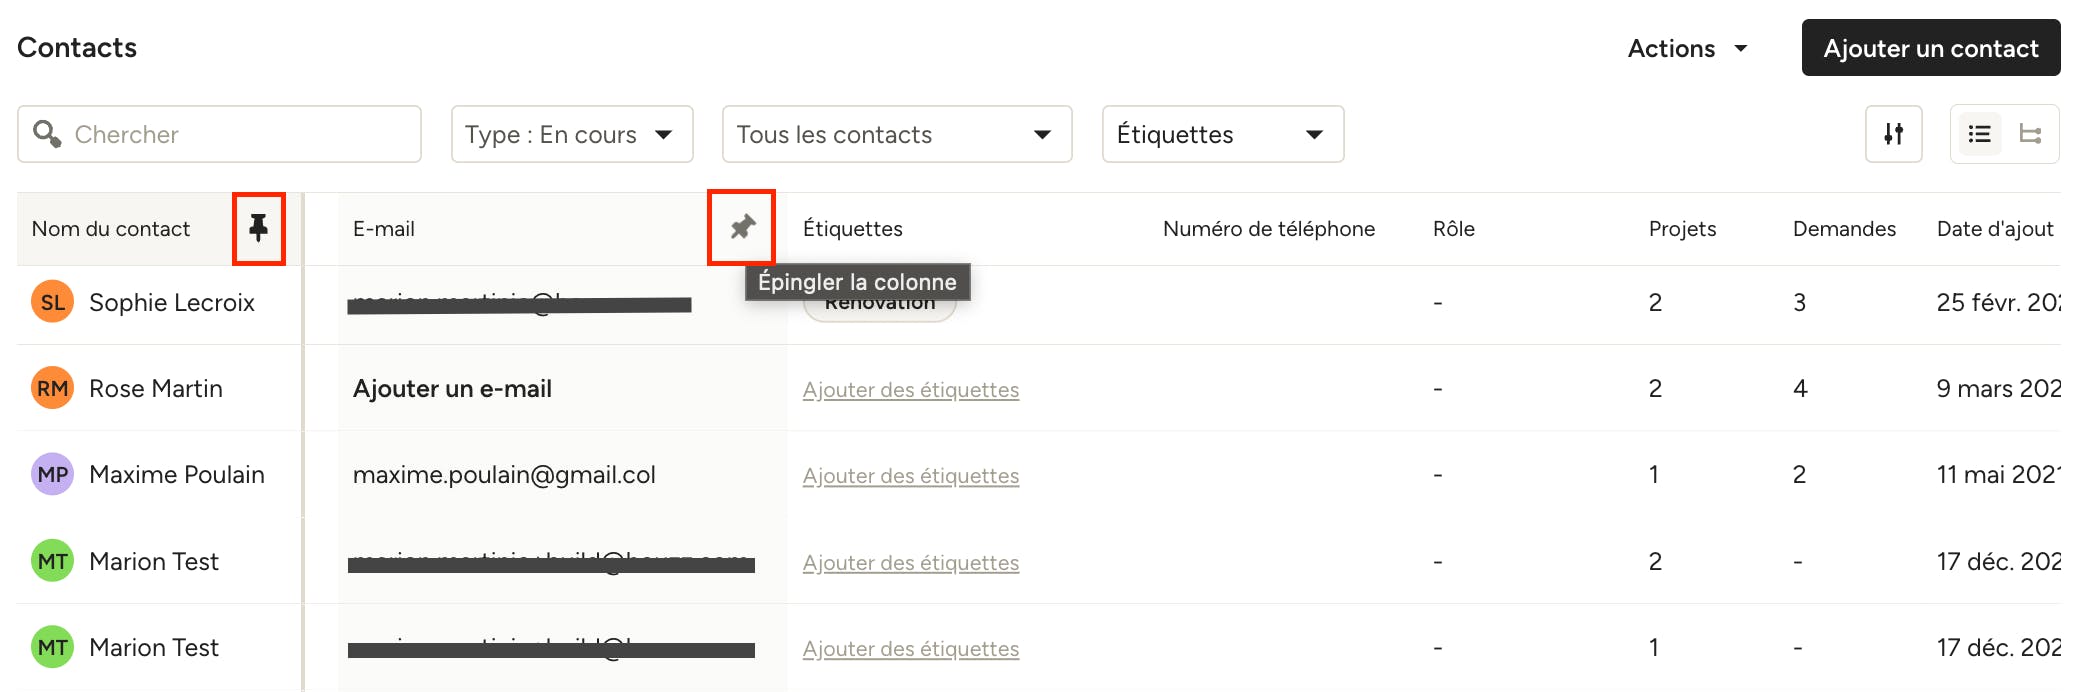The image size is (2076, 692).
Task: Pin the E-mail column
Action: [742, 227]
